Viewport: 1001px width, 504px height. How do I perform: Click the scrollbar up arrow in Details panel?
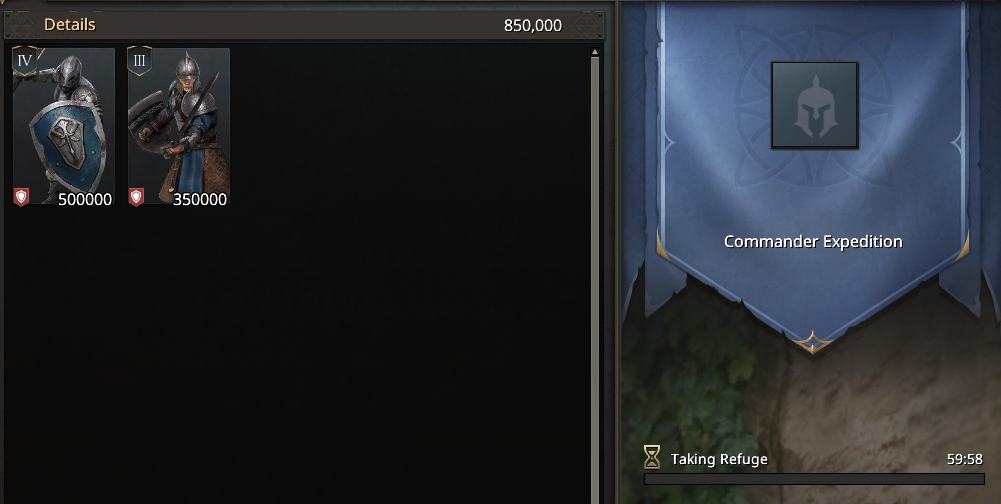click(595, 52)
